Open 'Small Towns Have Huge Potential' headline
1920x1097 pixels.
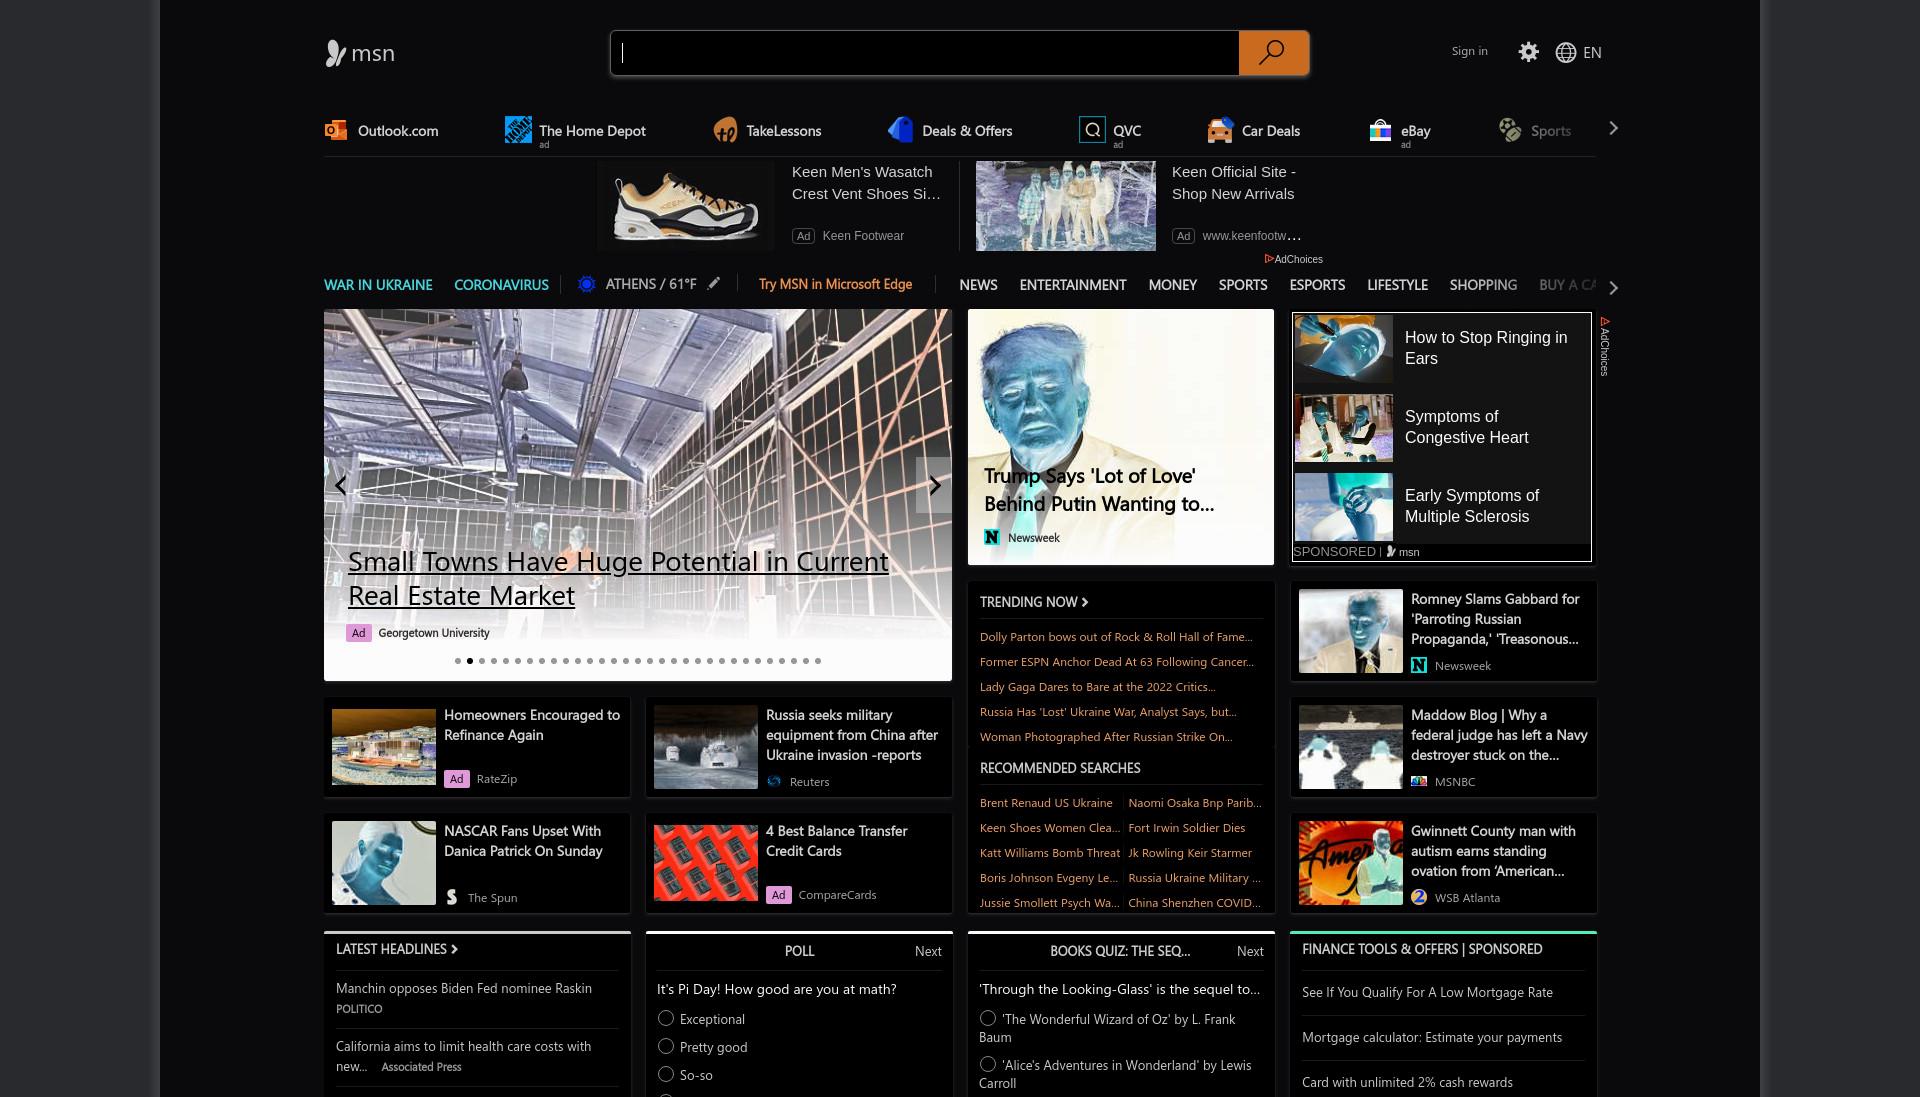(x=618, y=578)
